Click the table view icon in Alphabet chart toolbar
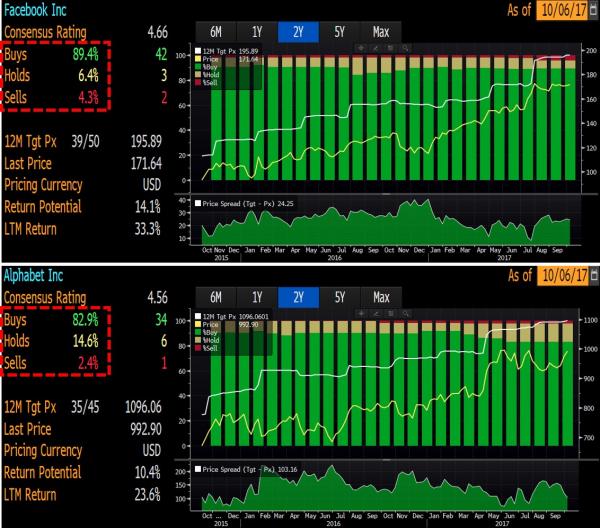This screenshot has width=600, height=528. 391,314
